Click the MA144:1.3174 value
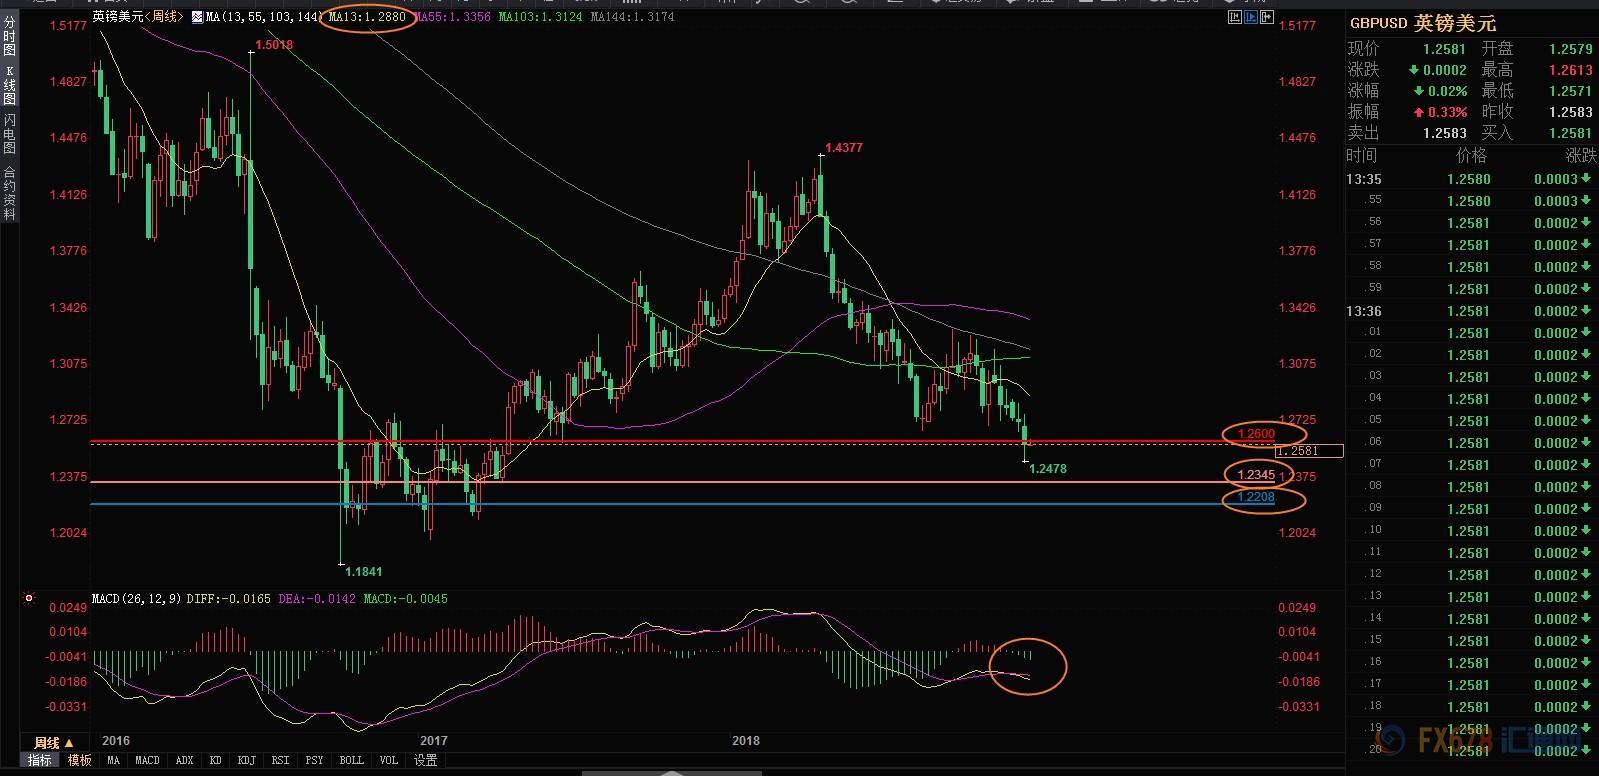The image size is (1599, 776). point(633,17)
